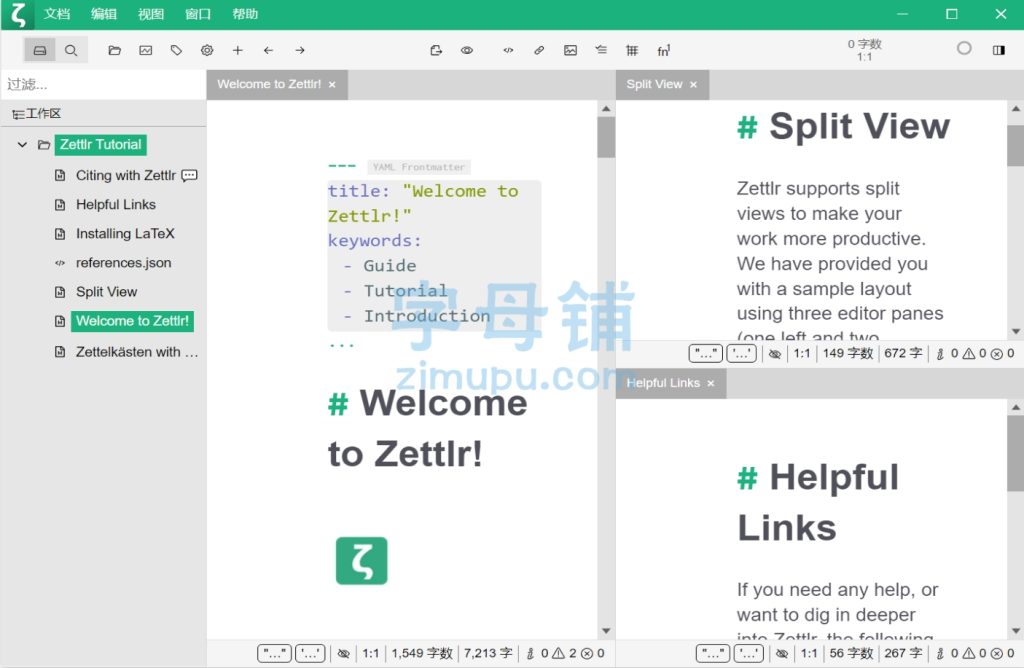Screen dimensions: 1024x668
Task: Click the Zettlr logo image in document
Action: 362,560
